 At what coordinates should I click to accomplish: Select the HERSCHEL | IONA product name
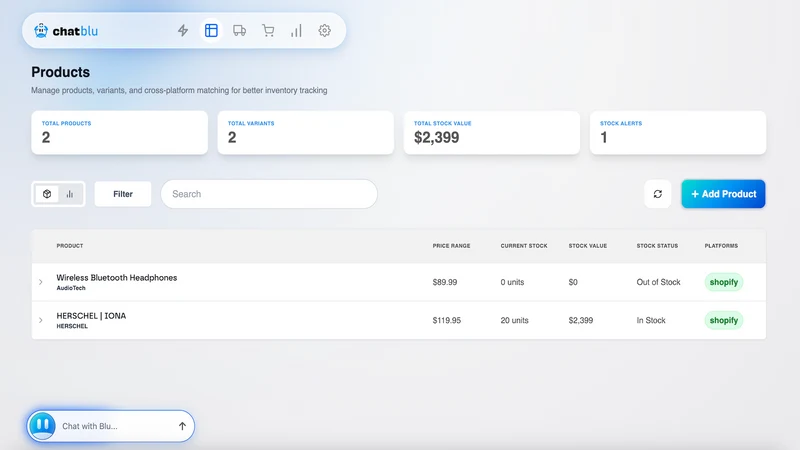coord(91,316)
